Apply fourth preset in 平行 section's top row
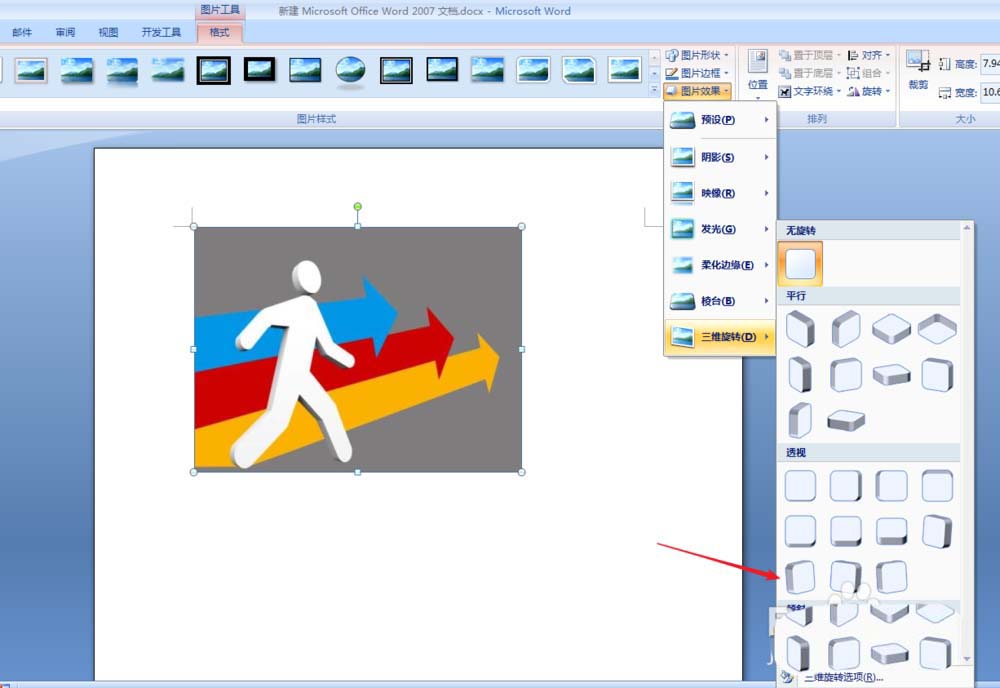The width and height of the screenshot is (1000, 688). point(937,329)
